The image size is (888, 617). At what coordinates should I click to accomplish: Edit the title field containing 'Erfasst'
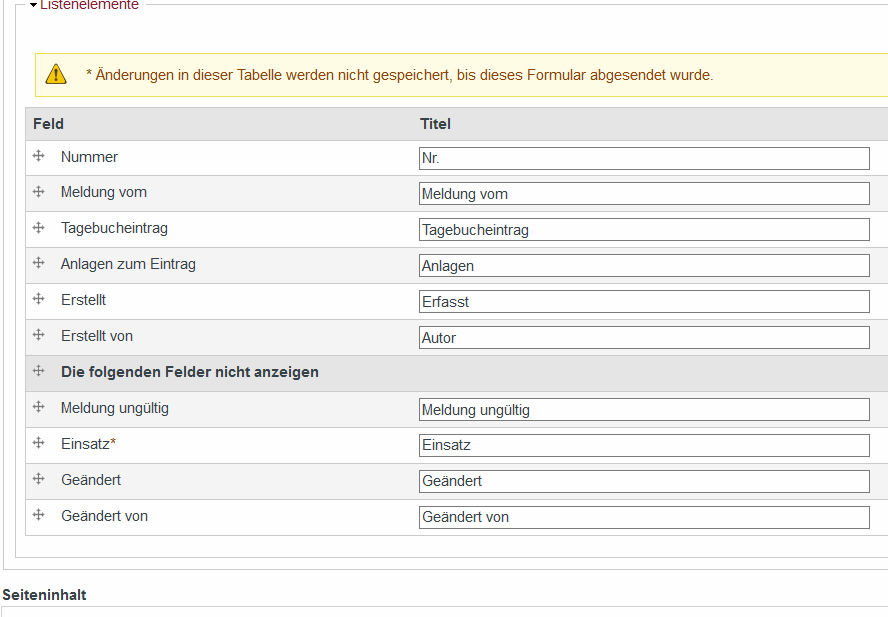tap(644, 302)
